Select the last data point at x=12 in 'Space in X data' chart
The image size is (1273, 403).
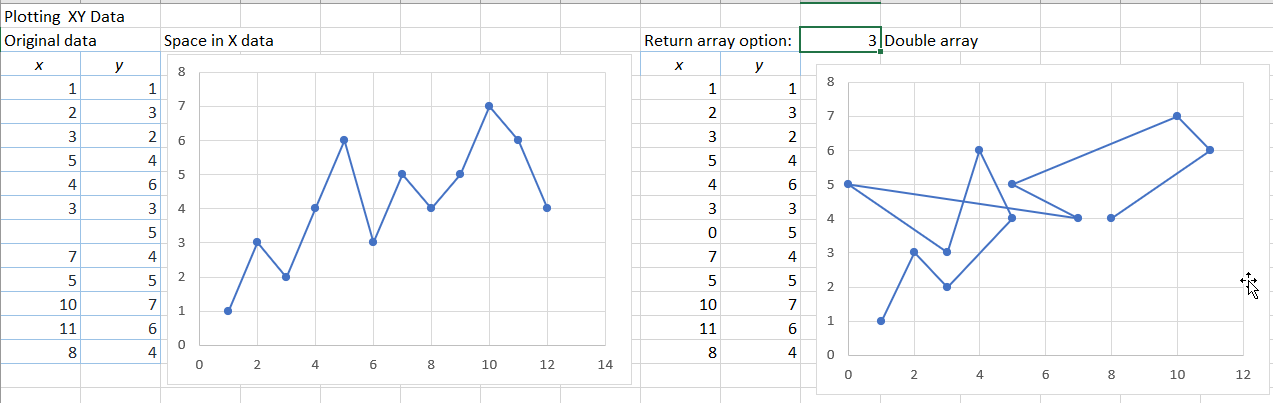click(x=547, y=208)
